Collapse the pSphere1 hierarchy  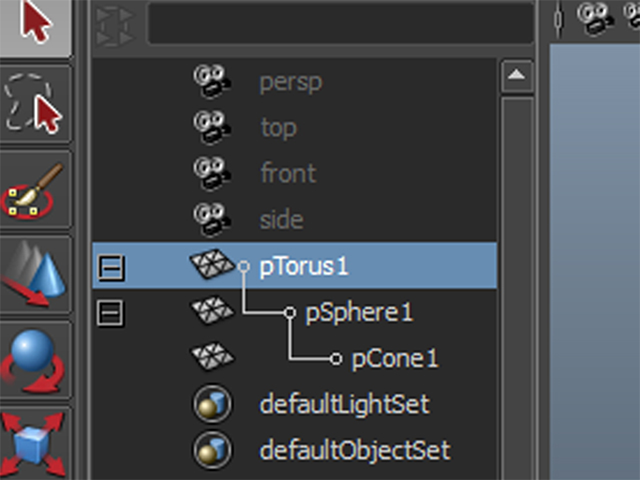pyautogui.click(x=110, y=313)
